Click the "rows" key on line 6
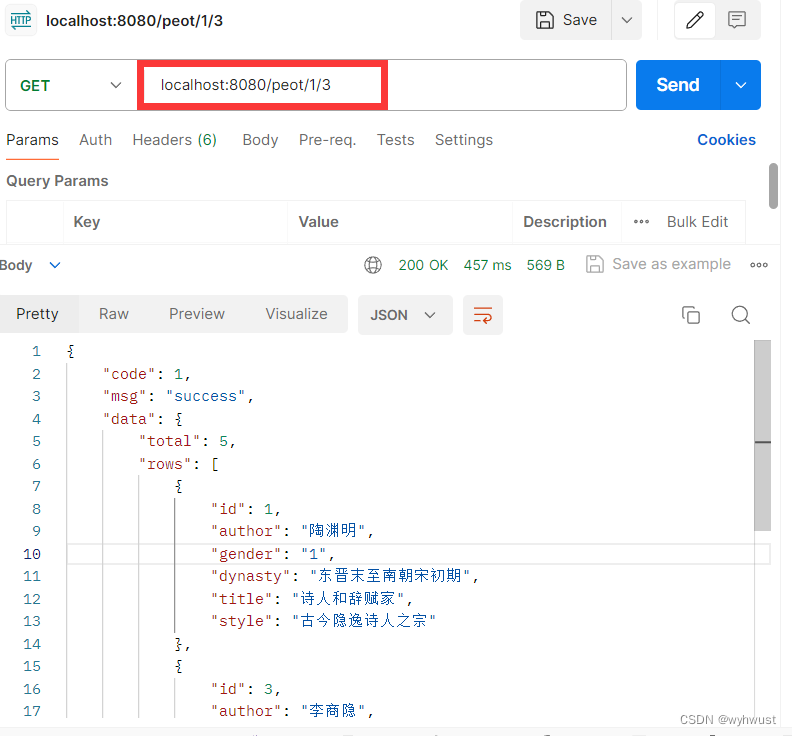The width and height of the screenshot is (792, 736). pos(165,464)
